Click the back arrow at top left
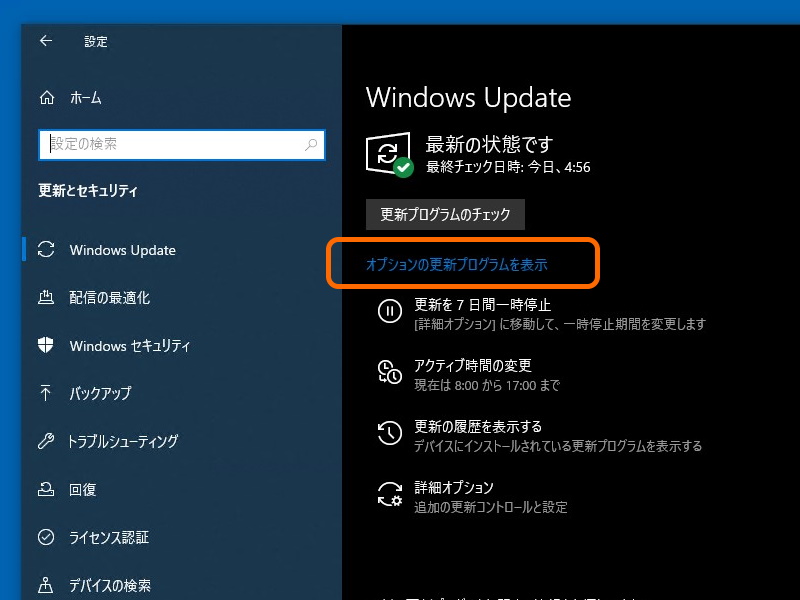Viewport: 800px width, 600px height. click(47, 41)
